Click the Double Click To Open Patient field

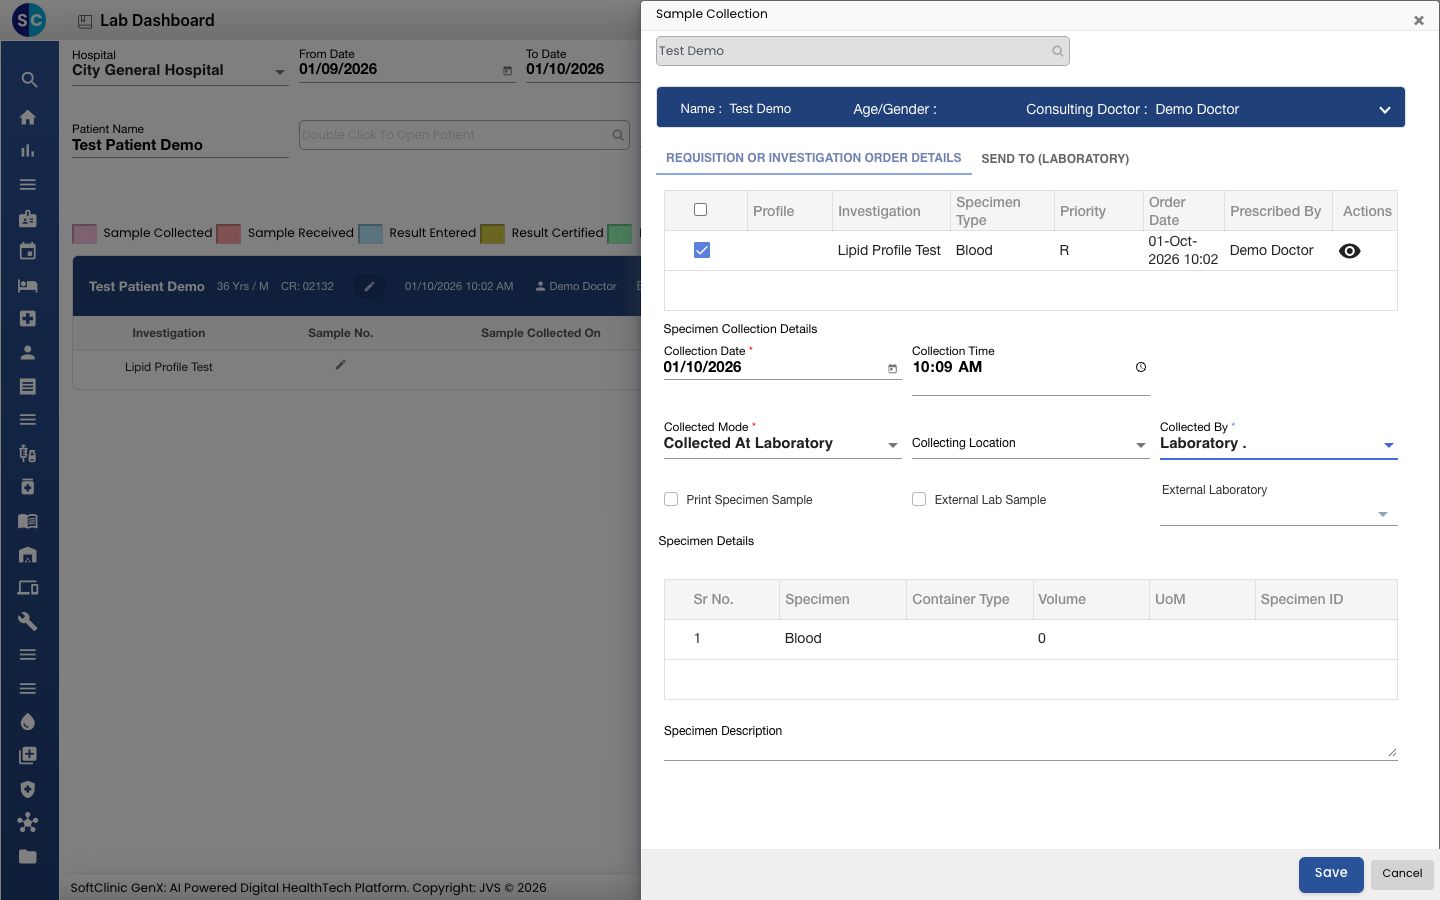tap(465, 135)
